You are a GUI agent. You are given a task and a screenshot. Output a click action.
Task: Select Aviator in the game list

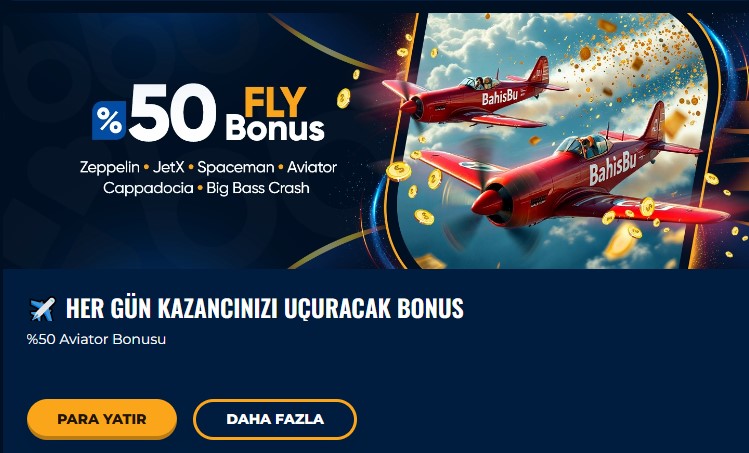(x=312, y=167)
